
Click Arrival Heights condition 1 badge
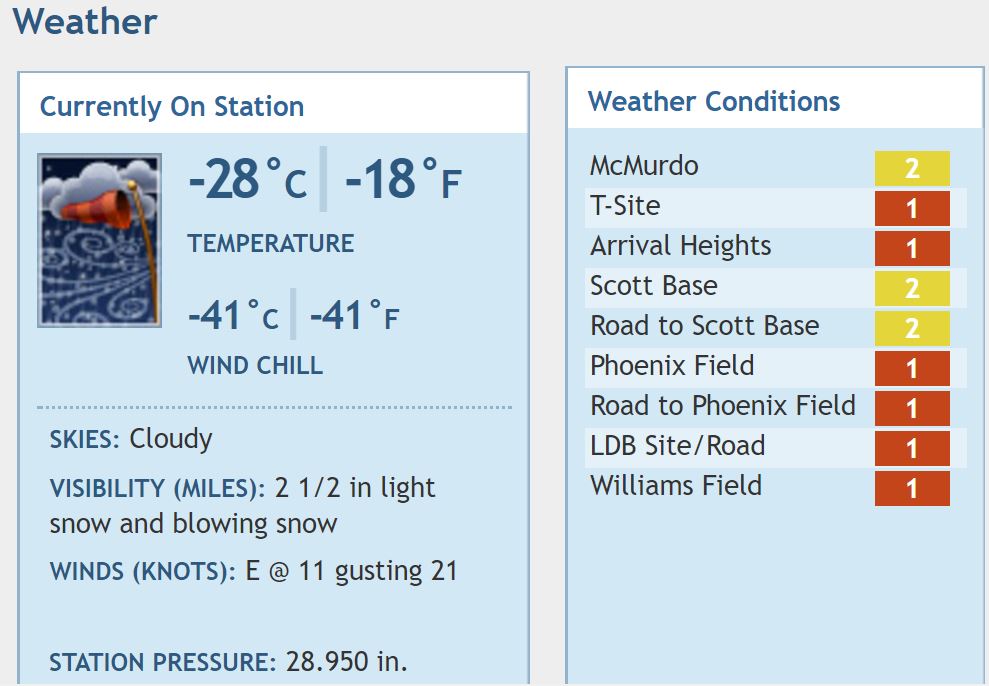[x=911, y=248]
